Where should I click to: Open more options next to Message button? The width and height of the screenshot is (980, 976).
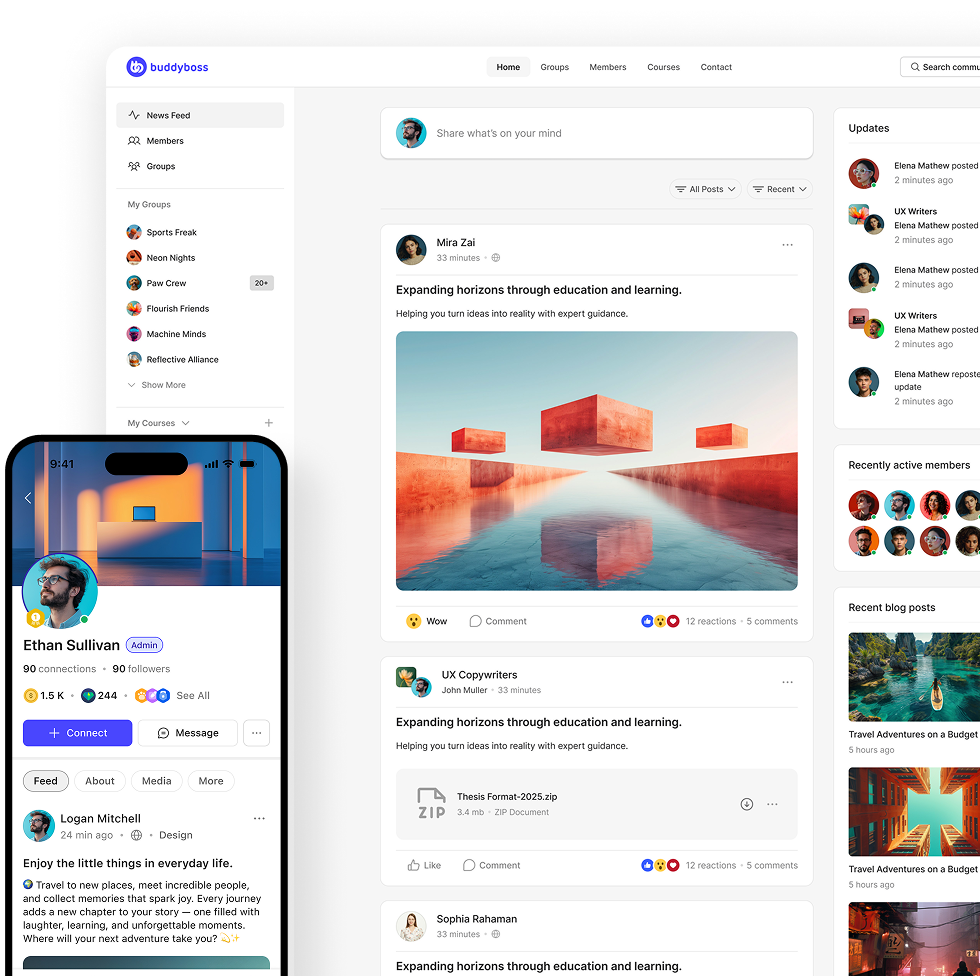[x=257, y=733]
